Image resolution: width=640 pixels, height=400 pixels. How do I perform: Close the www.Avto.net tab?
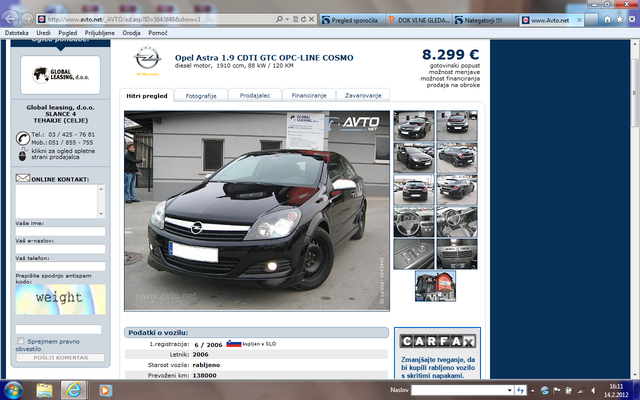579,20
